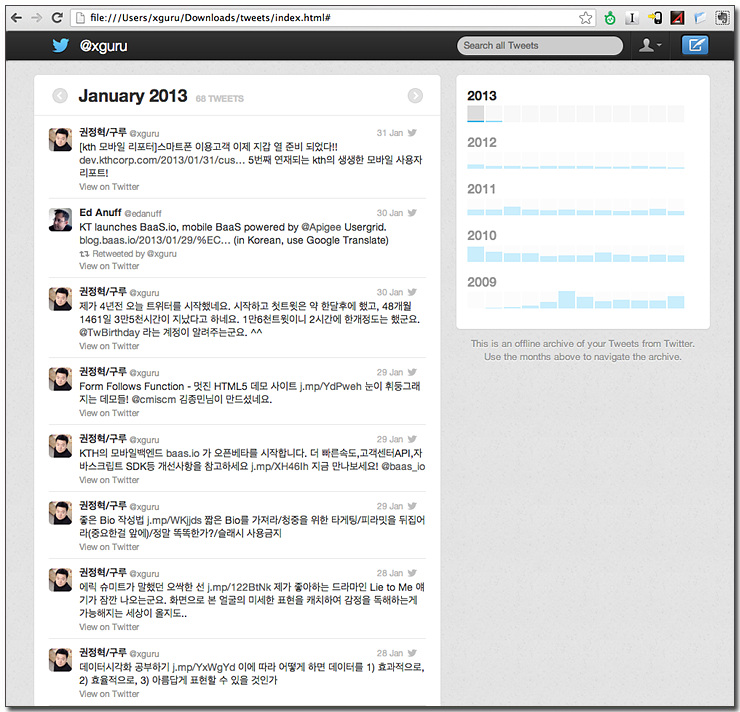The image size is (740, 712).
Task: Select the tallest bar in the 2011 chart
Action: tap(512, 207)
